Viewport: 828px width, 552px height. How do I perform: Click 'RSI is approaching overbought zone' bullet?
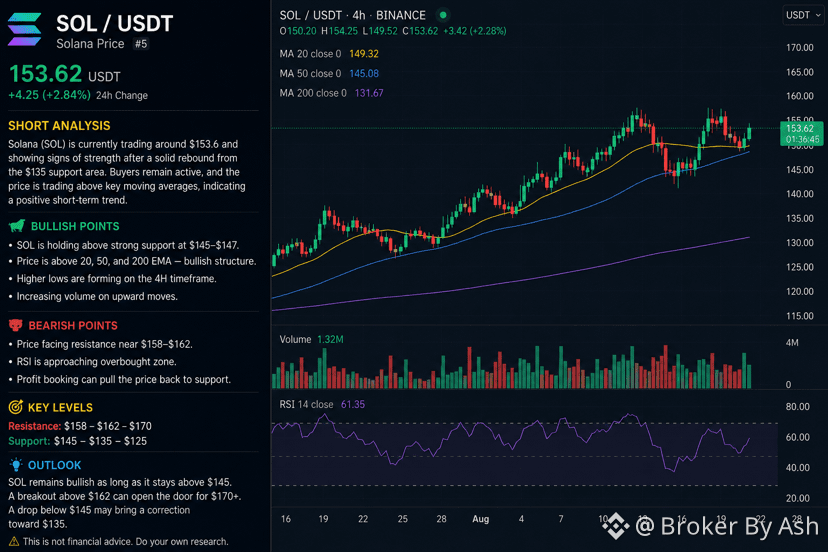click(93, 362)
